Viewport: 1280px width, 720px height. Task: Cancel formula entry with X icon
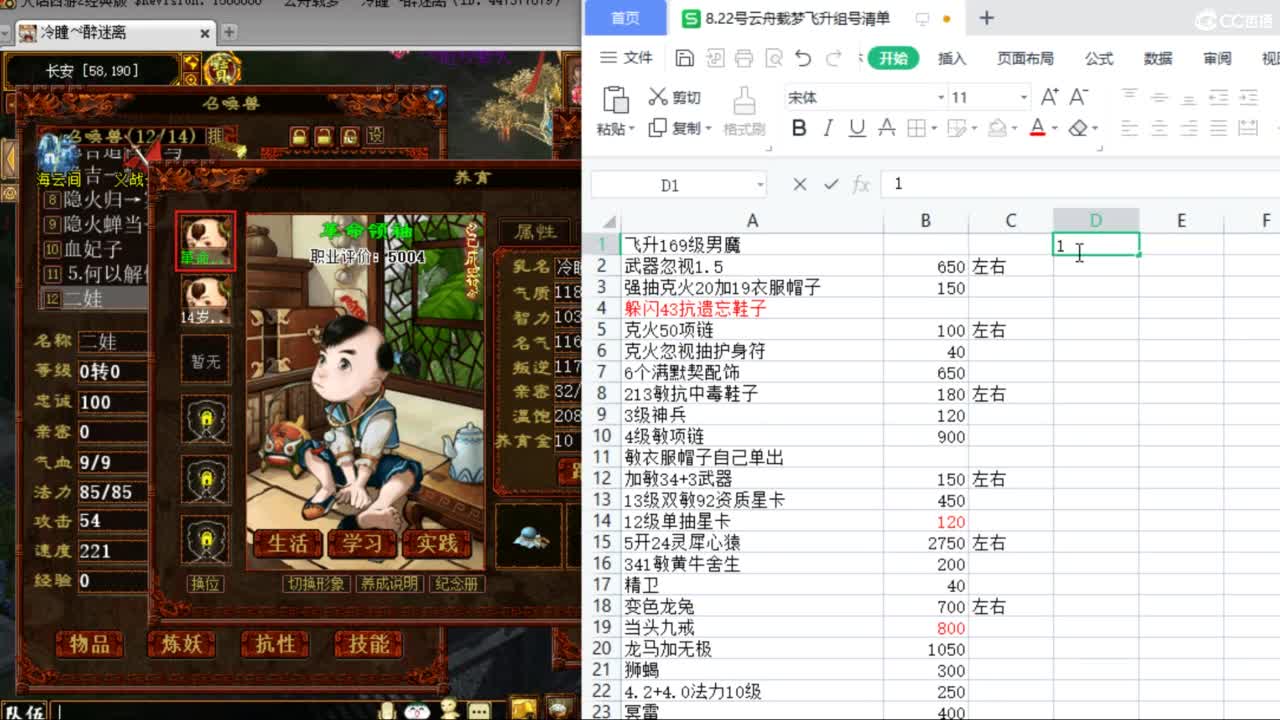(x=799, y=184)
